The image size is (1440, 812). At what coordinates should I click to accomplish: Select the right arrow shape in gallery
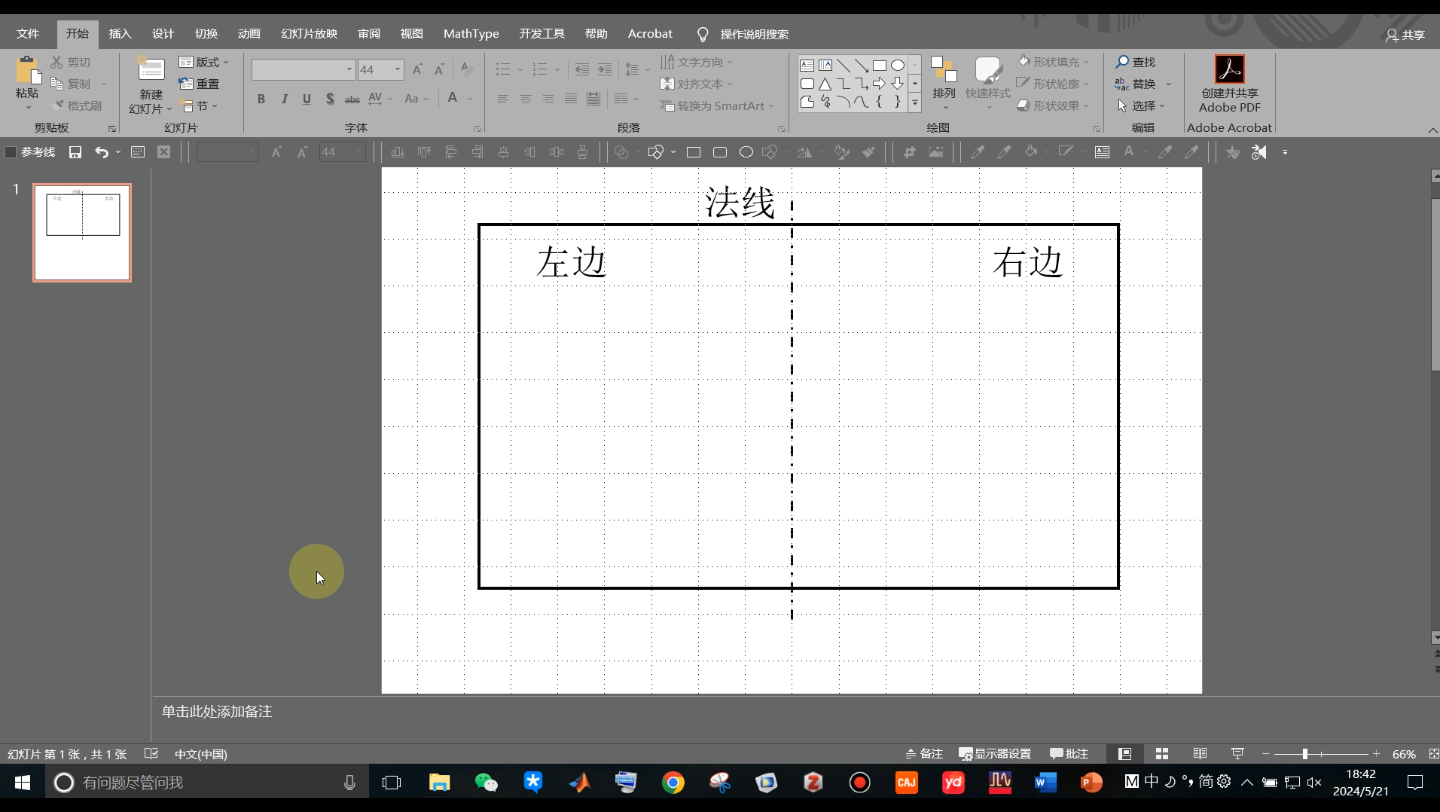point(879,84)
